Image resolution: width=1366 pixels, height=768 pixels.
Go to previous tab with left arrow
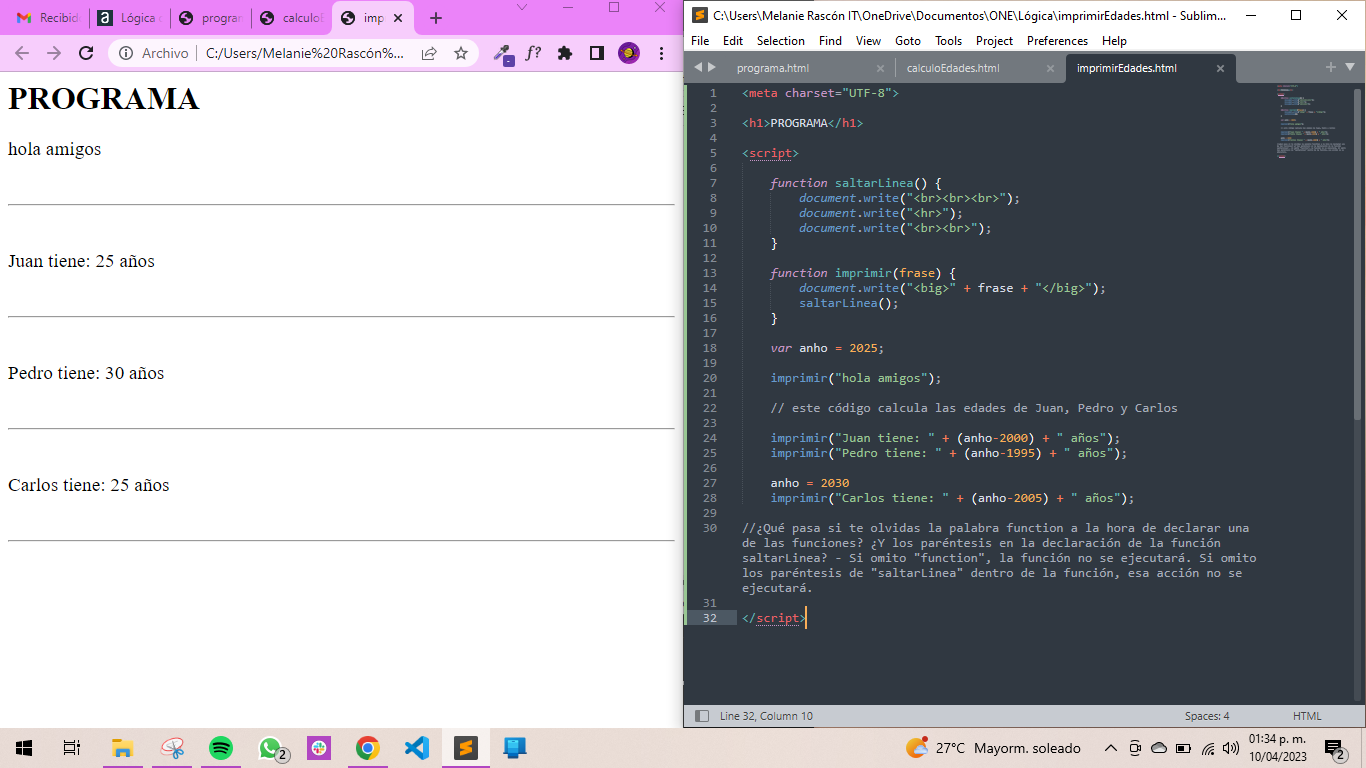698,67
